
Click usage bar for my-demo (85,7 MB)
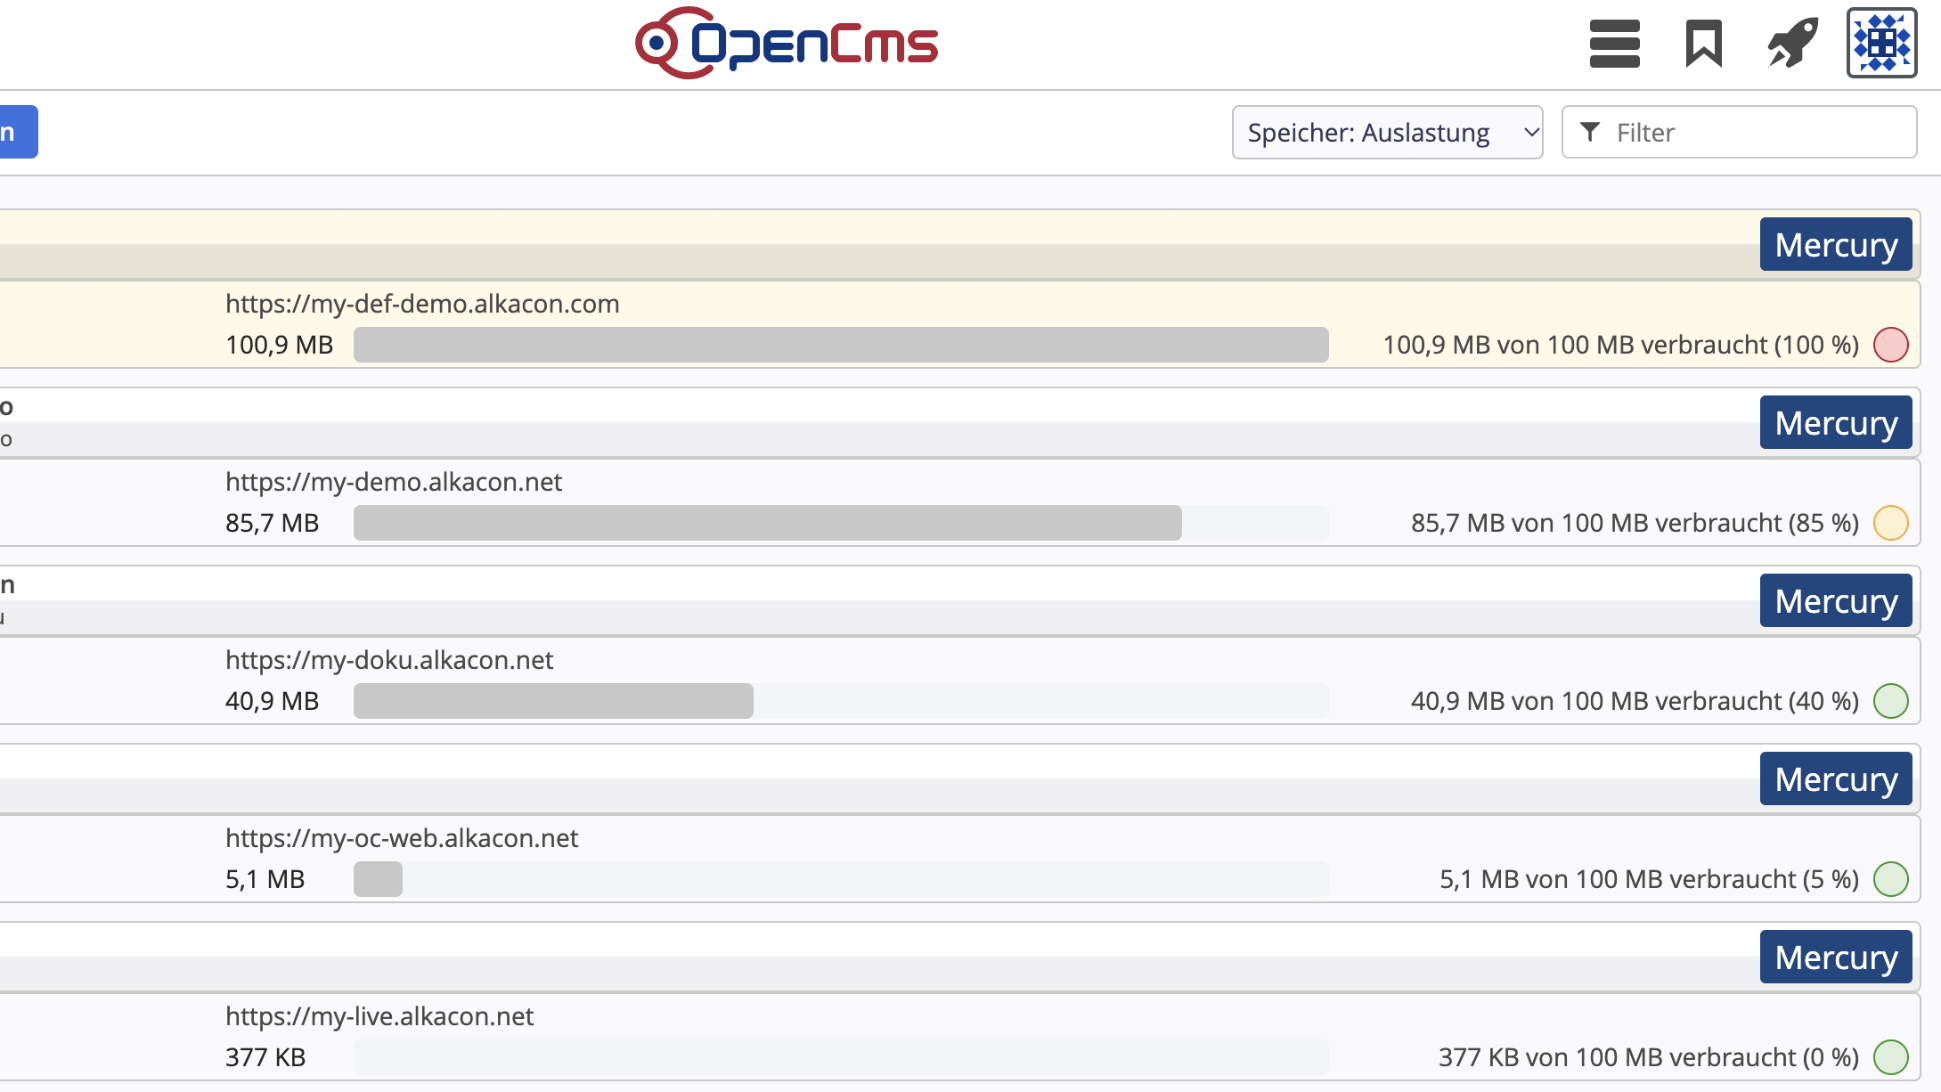pos(841,523)
